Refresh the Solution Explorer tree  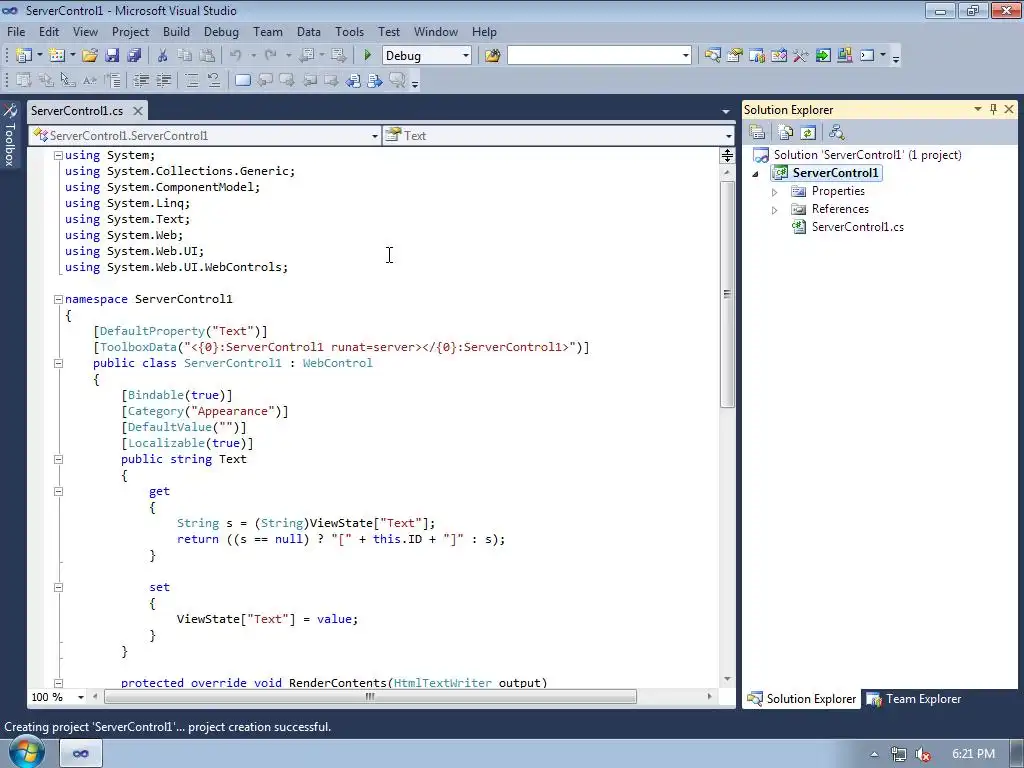pos(808,133)
